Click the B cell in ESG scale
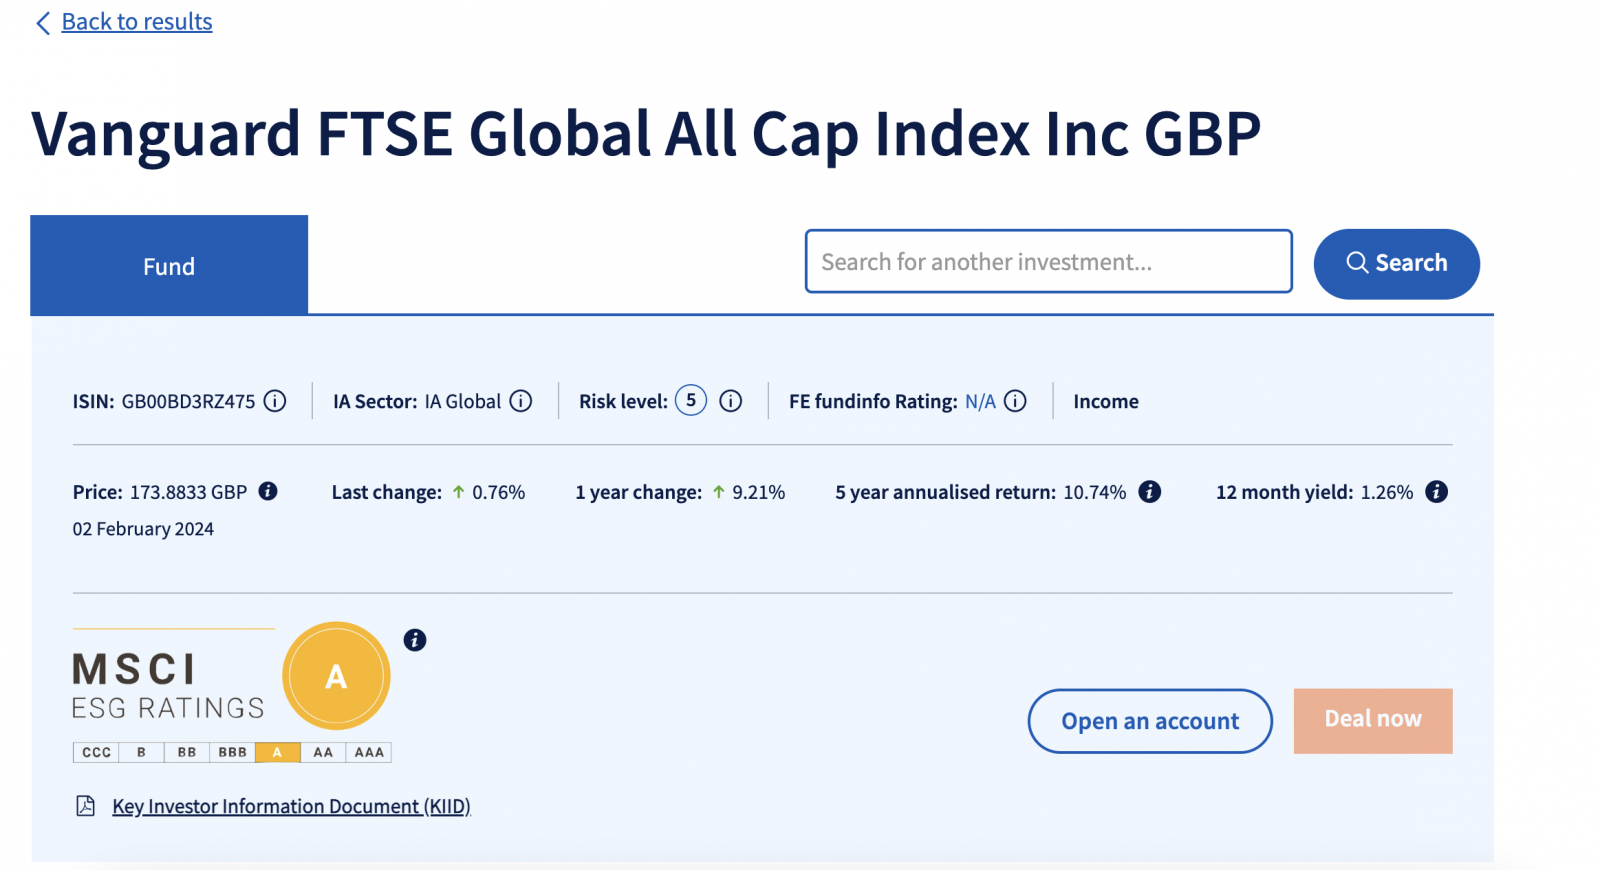 [142, 752]
